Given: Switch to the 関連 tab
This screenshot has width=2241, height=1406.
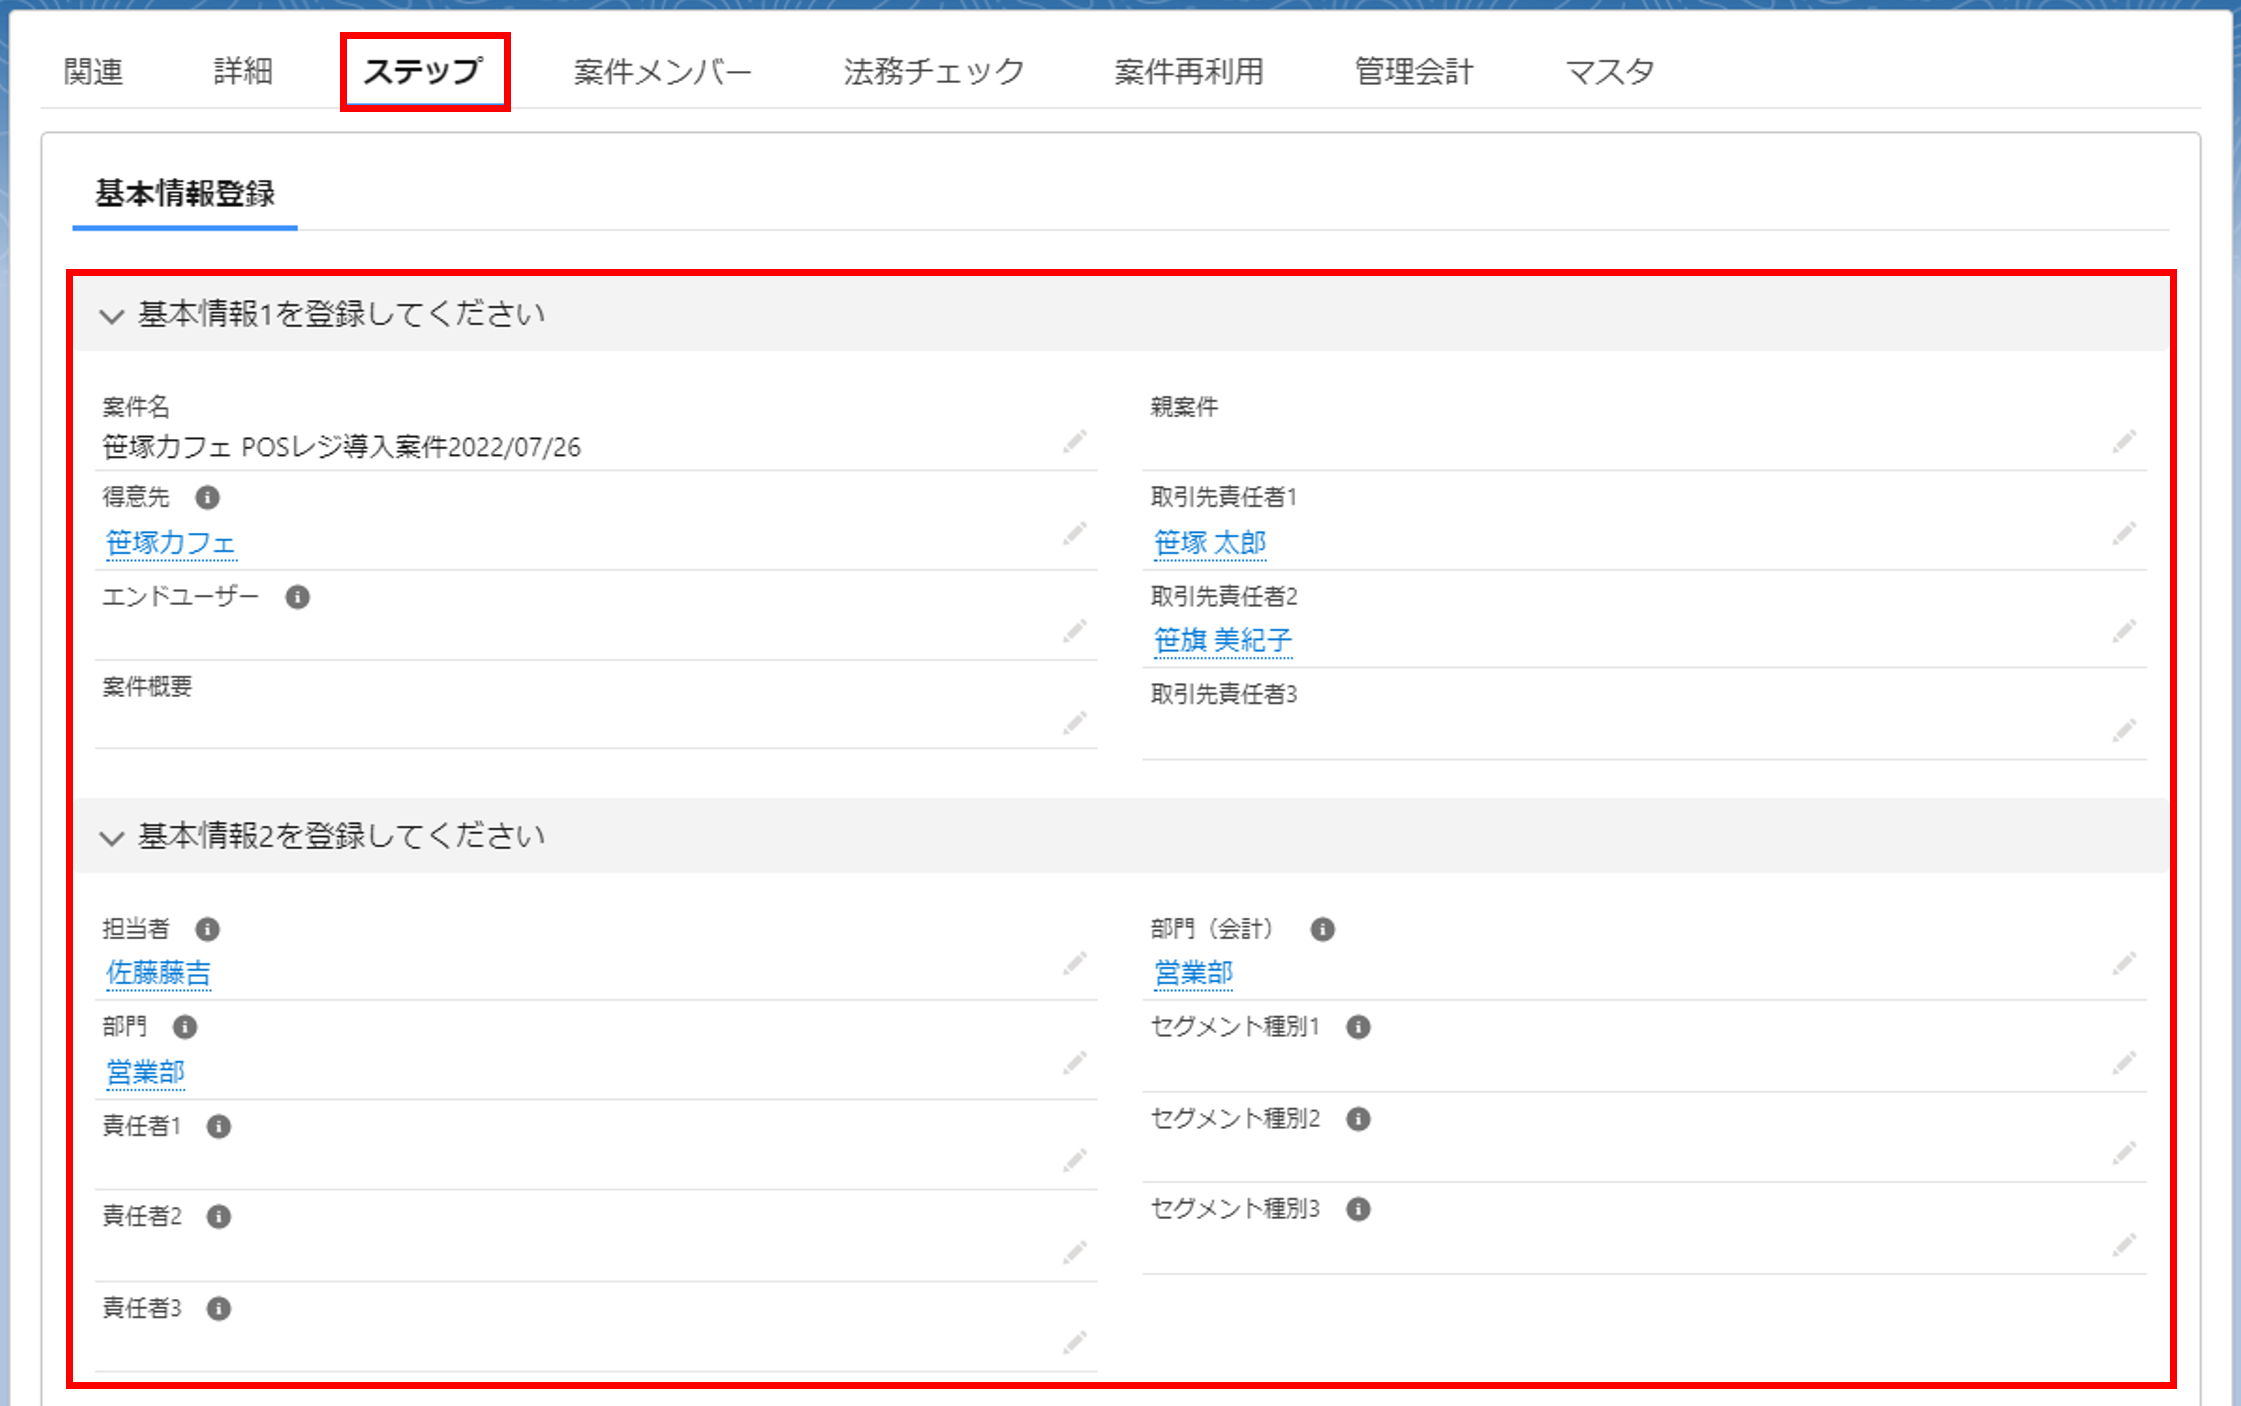Looking at the screenshot, I should pos(93,71).
